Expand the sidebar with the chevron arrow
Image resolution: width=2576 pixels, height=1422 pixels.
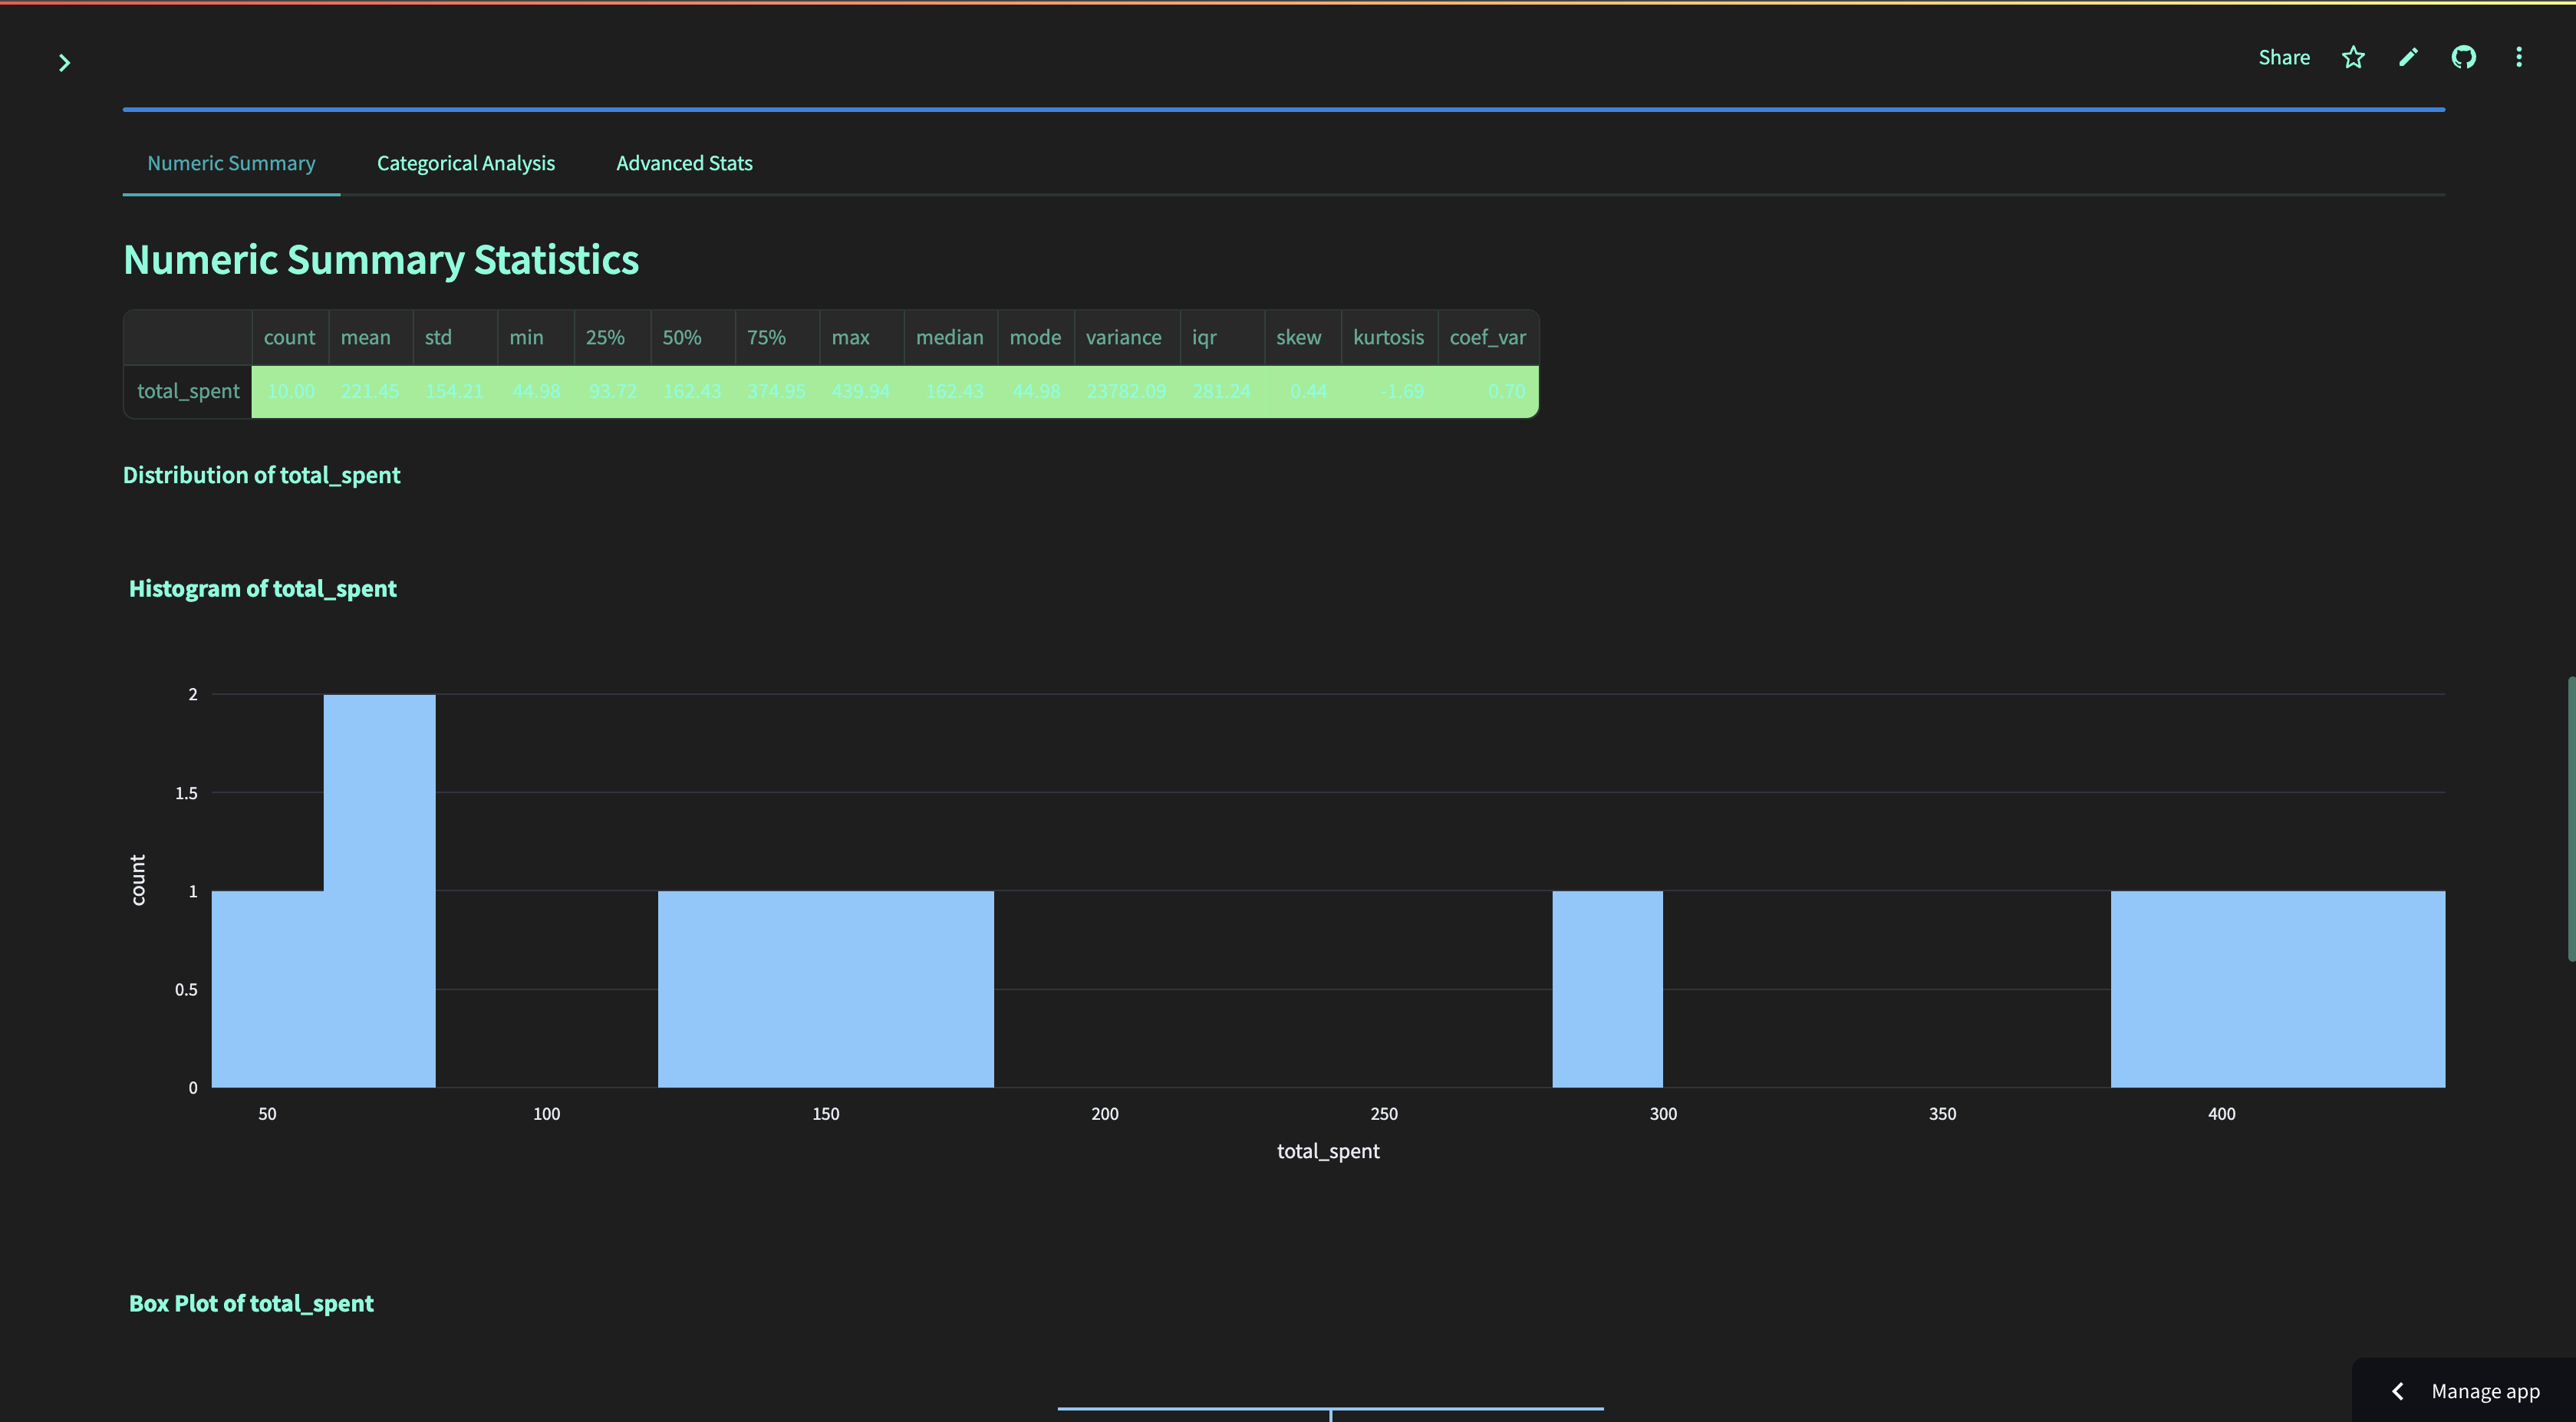(x=64, y=63)
